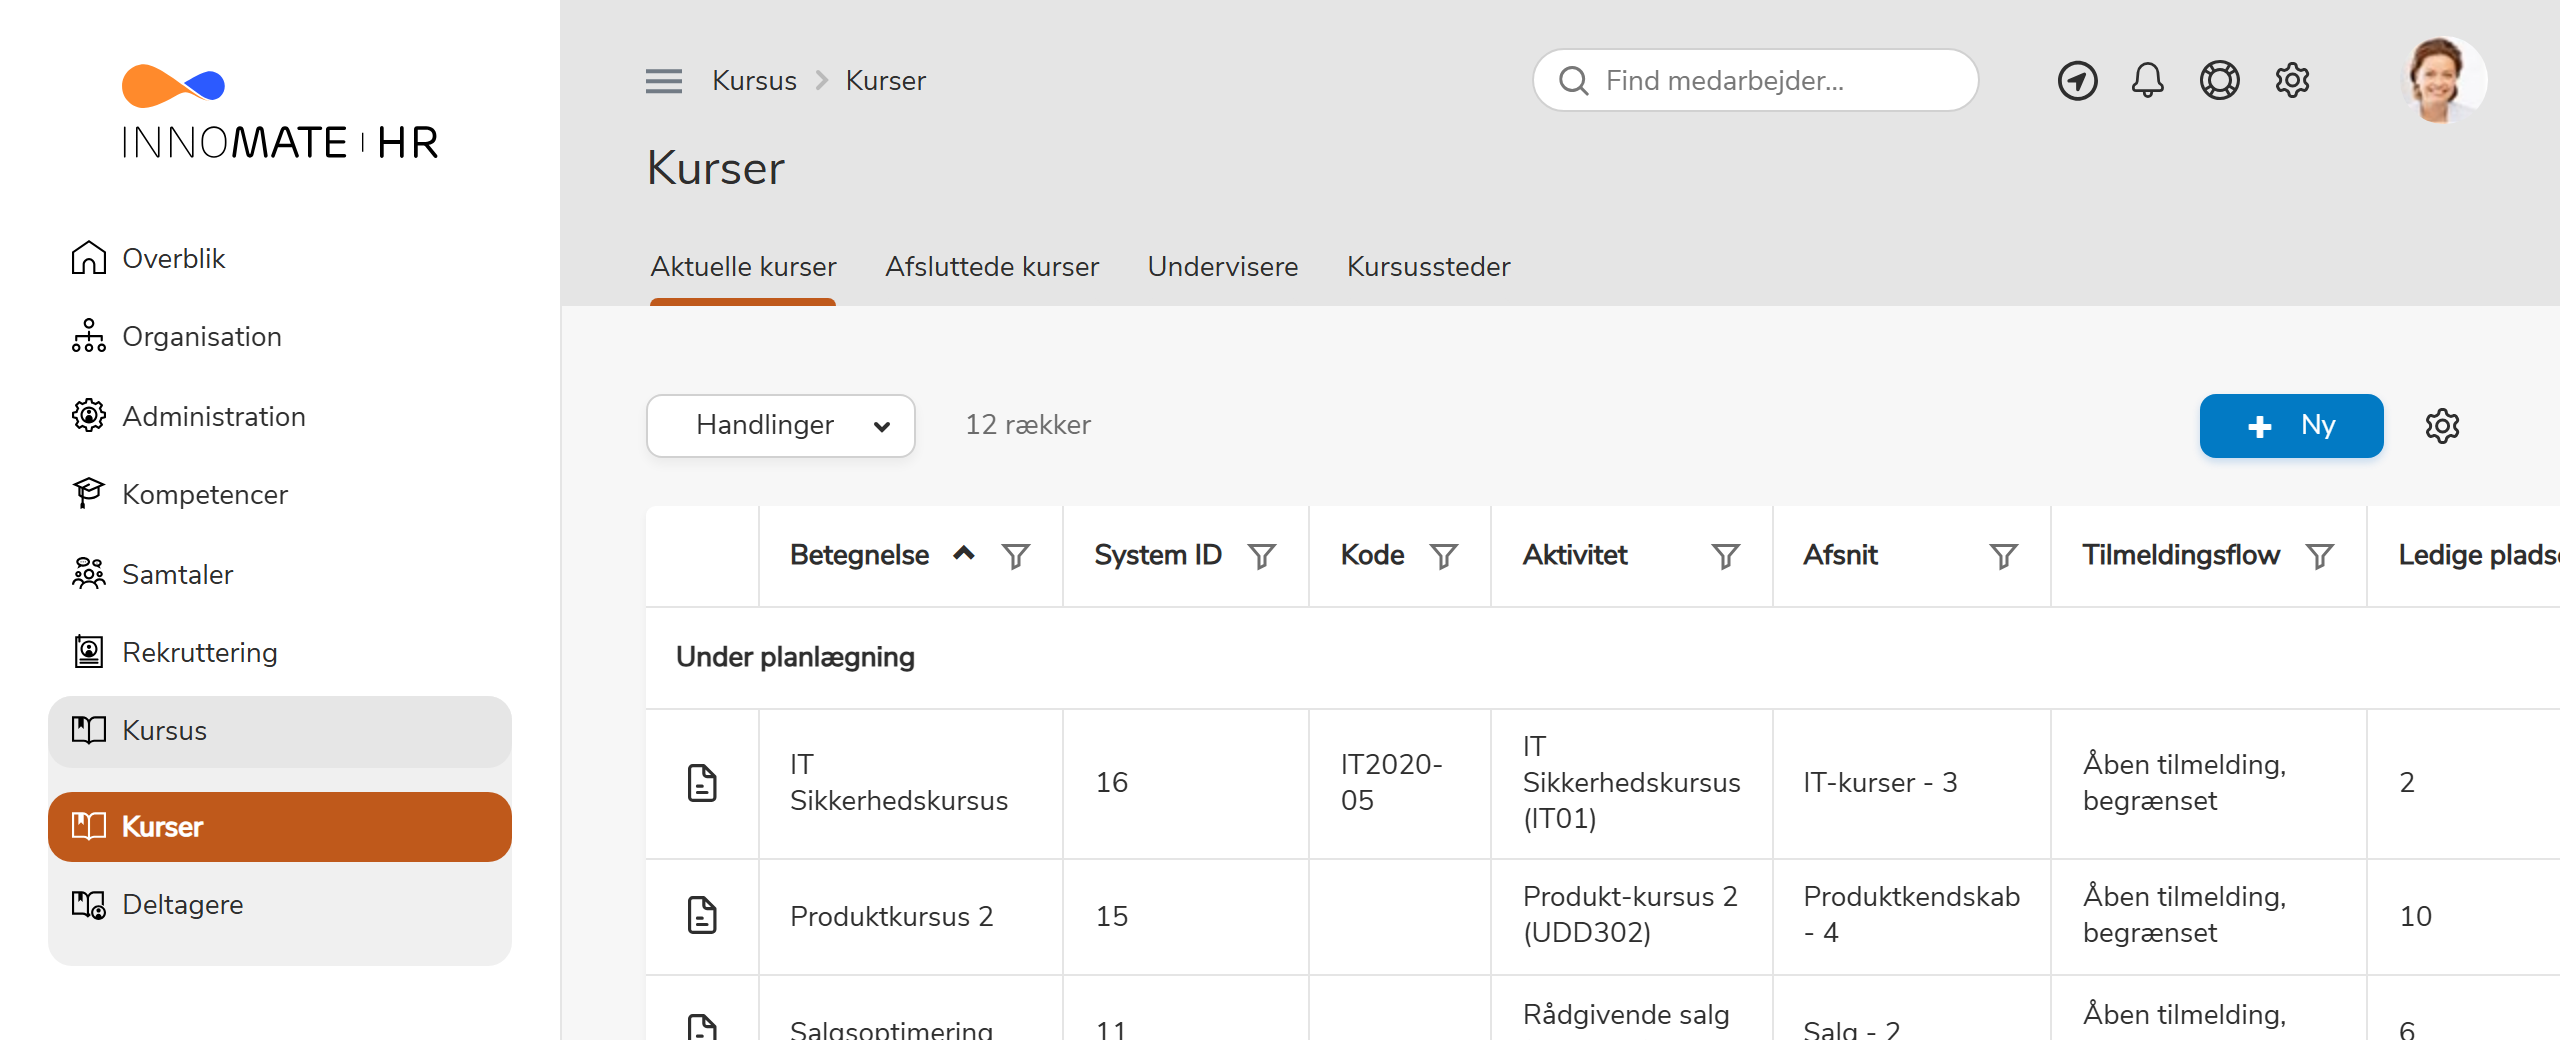
Task: Filter the Tilmeldingsflow column
Action: 2320,556
